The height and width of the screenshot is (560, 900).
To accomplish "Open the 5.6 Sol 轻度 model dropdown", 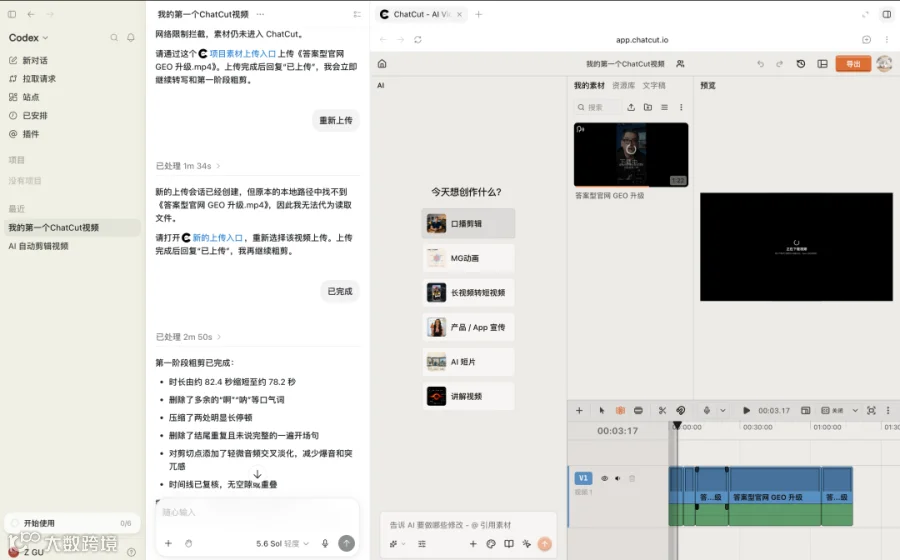I will pyautogui.click(x=282, y=543).
